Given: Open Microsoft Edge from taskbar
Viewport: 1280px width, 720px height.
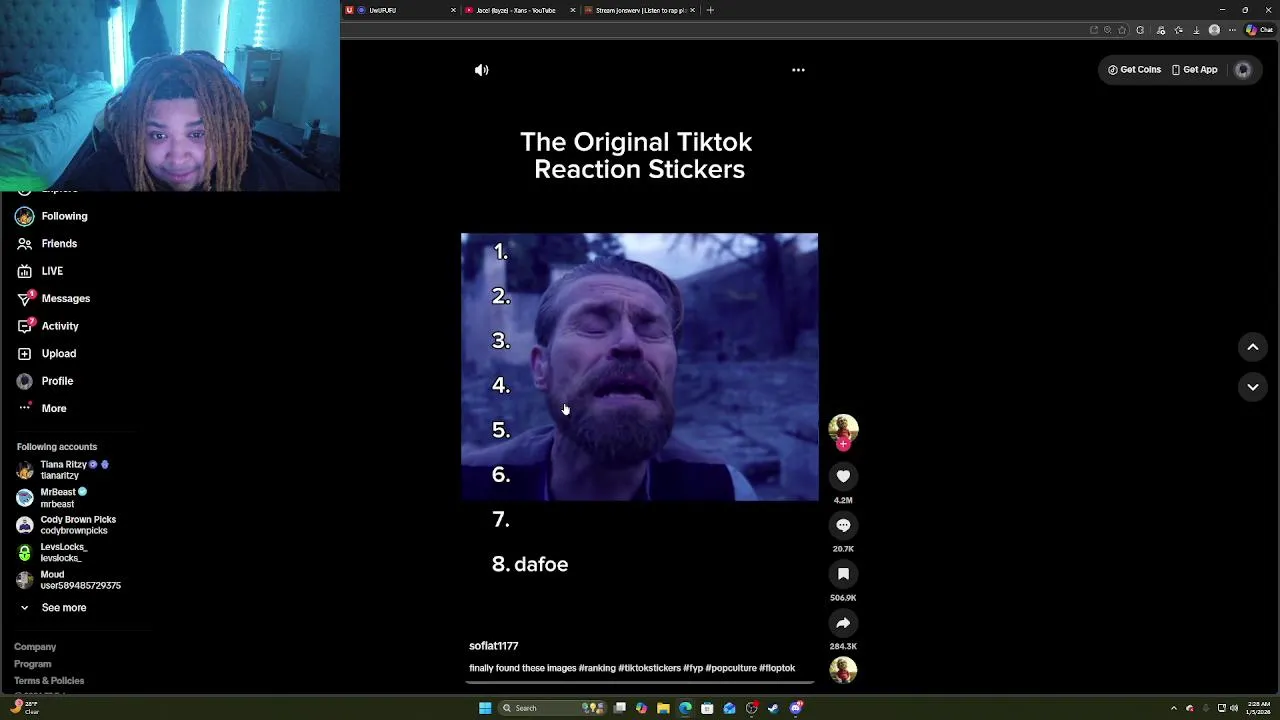Looking at the screenshot, I should click(685, 708).
